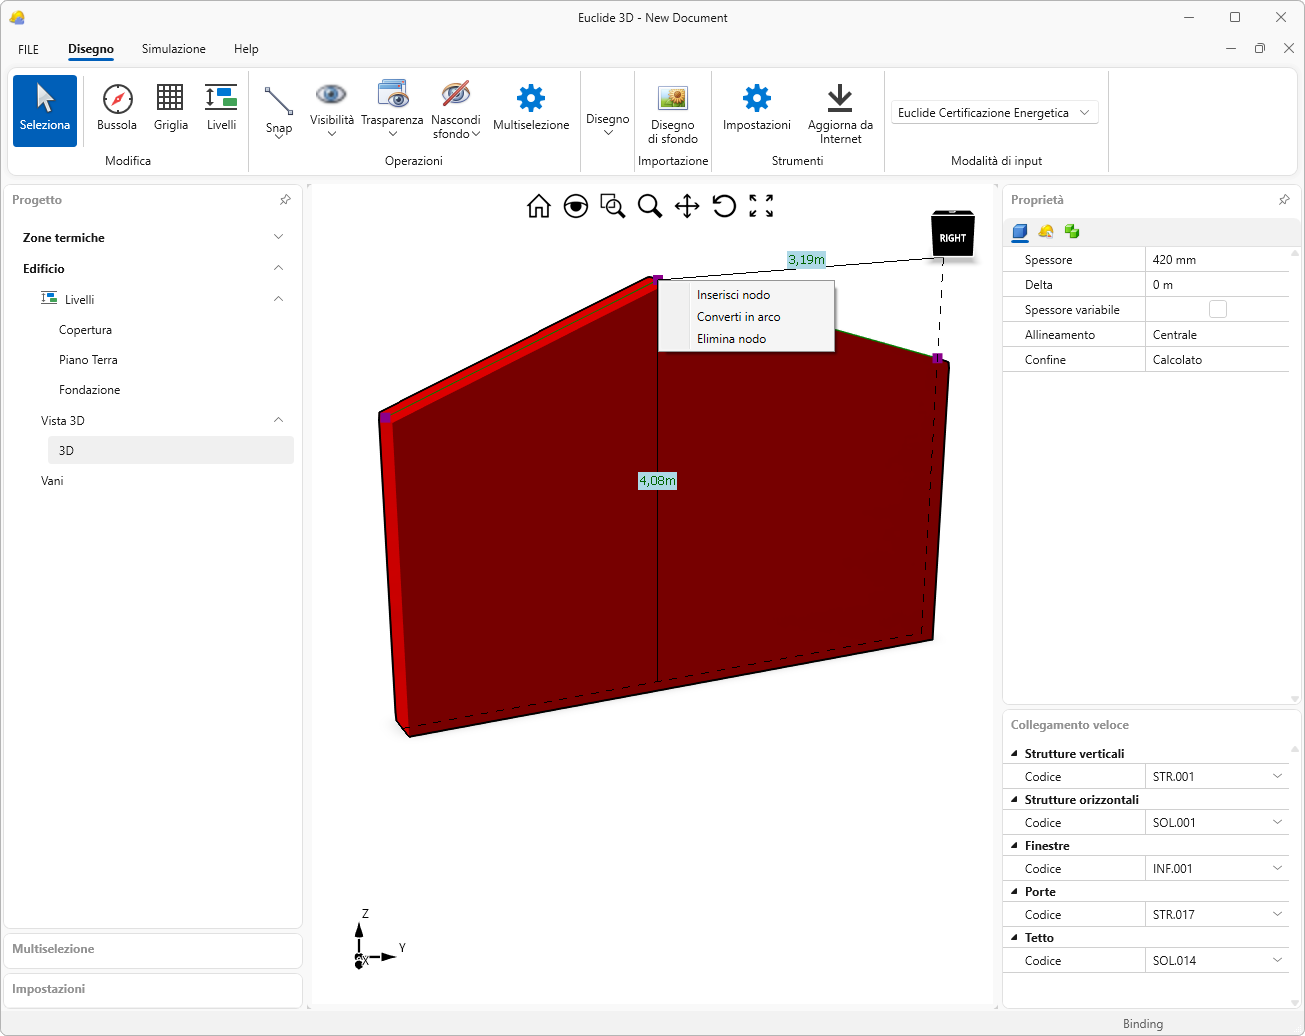Open the Livelli levels tool
The height and width of the screenshot is (1036, 1305).
[x=221, y=108]
